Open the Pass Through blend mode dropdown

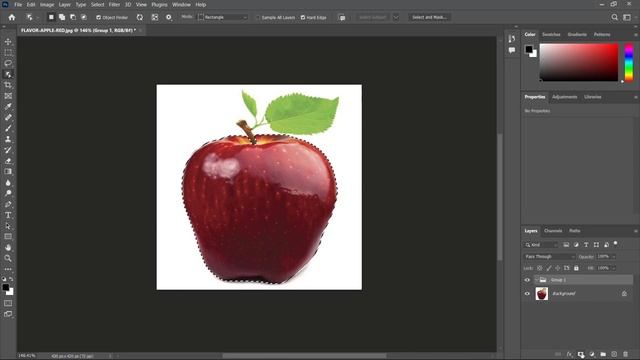pos(549,257)
